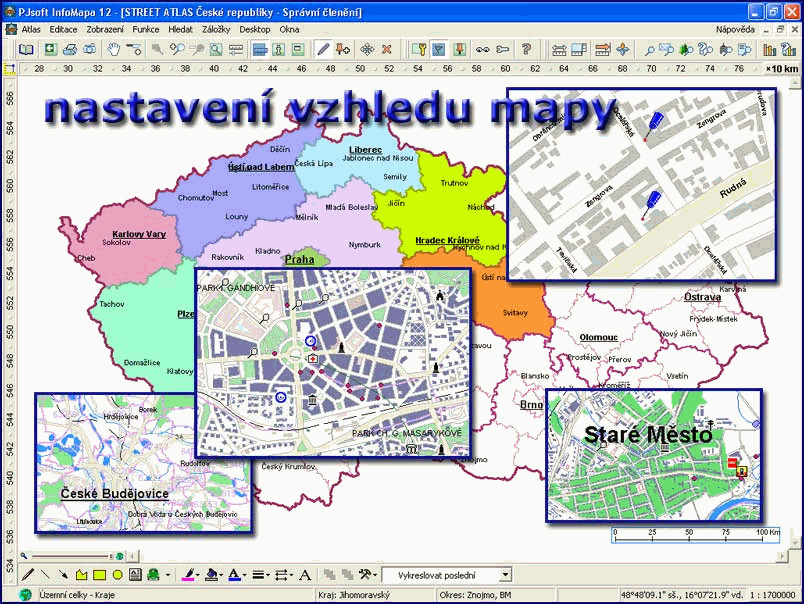The image size is (804, 604).
Task: Click the orange arrow ruler icon
Action: (602, 50)
